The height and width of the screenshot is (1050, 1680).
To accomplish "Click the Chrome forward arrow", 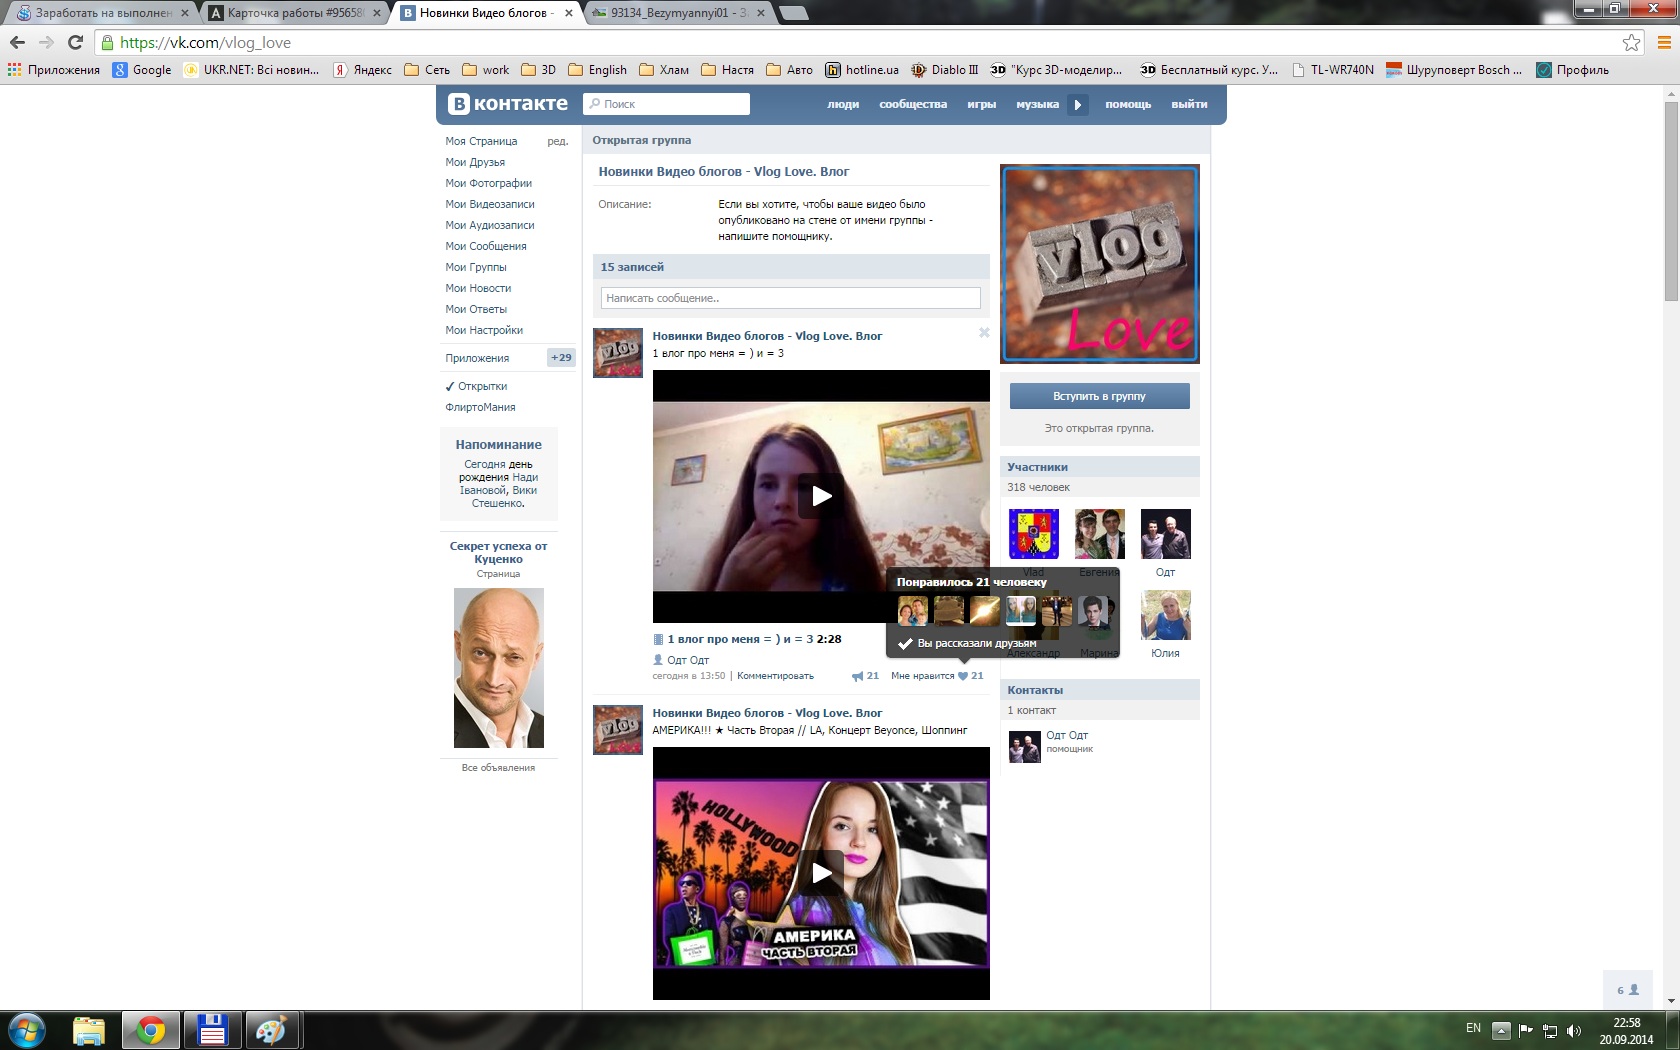I will pyautogui.click(x=46, y=42).
